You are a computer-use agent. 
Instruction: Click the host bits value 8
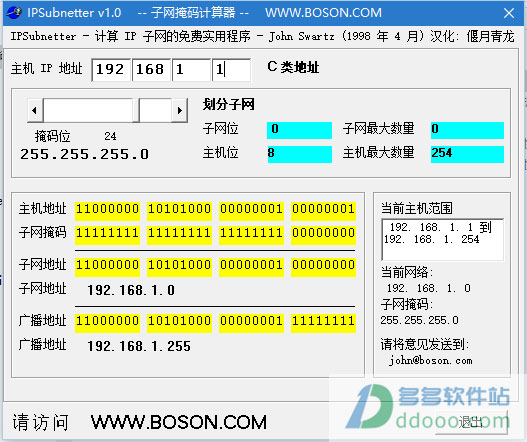click(299, 154)
